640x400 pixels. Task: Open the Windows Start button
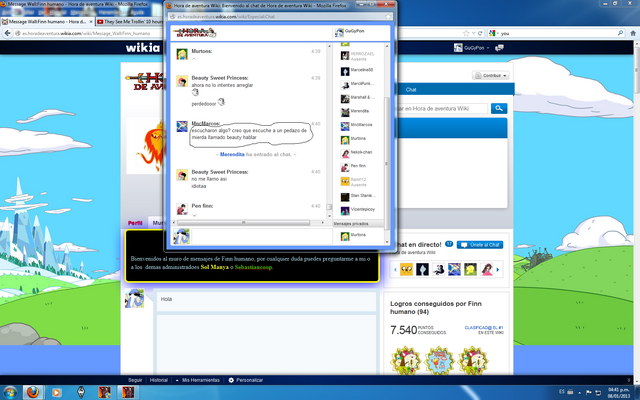pyautogui.click(x=9, y=393)
